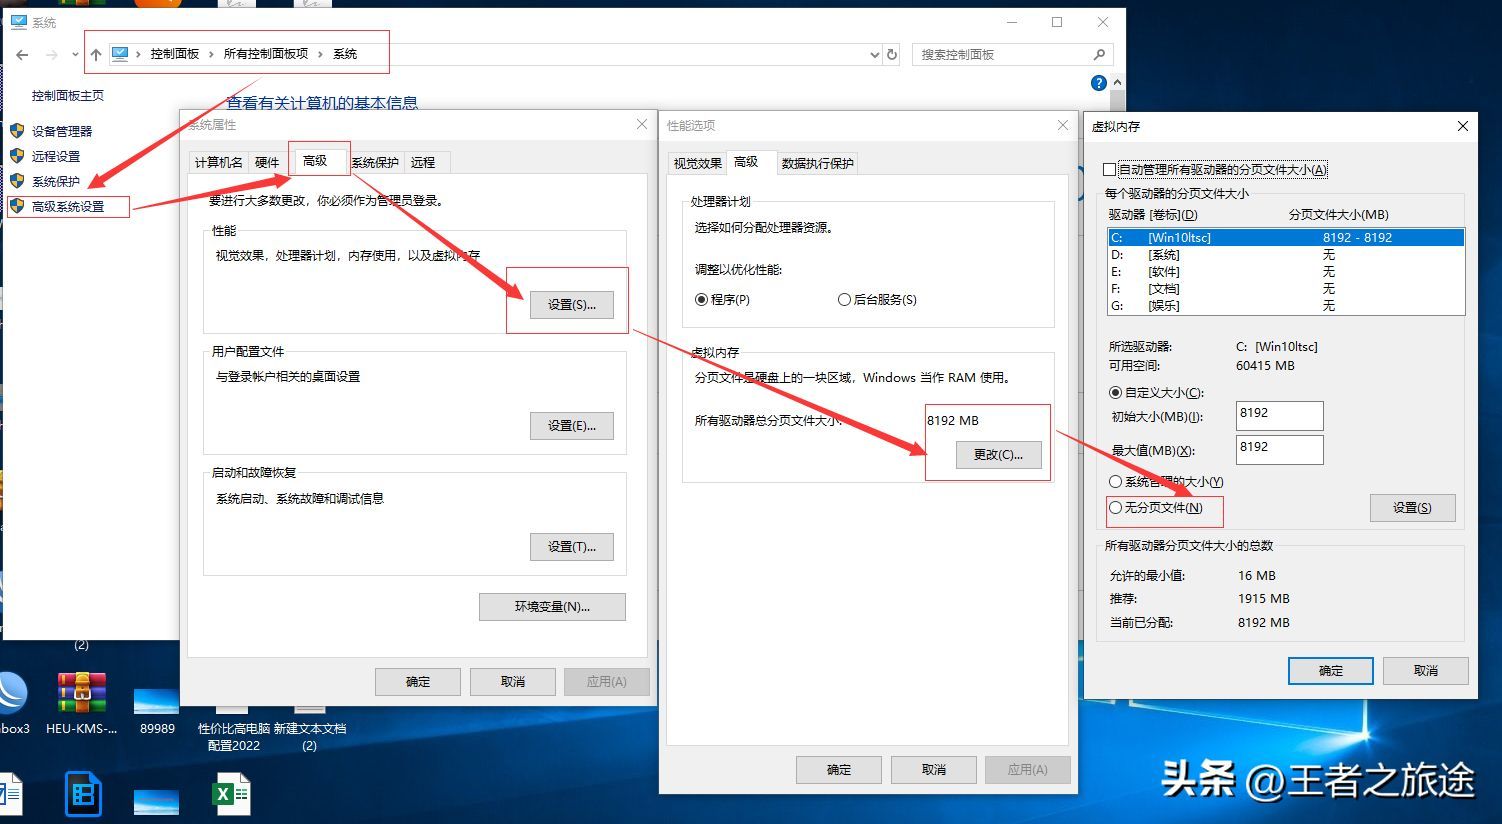Select drive D: [系统] in the list
Screen dimensions: 1502x824
[1286, 254]
